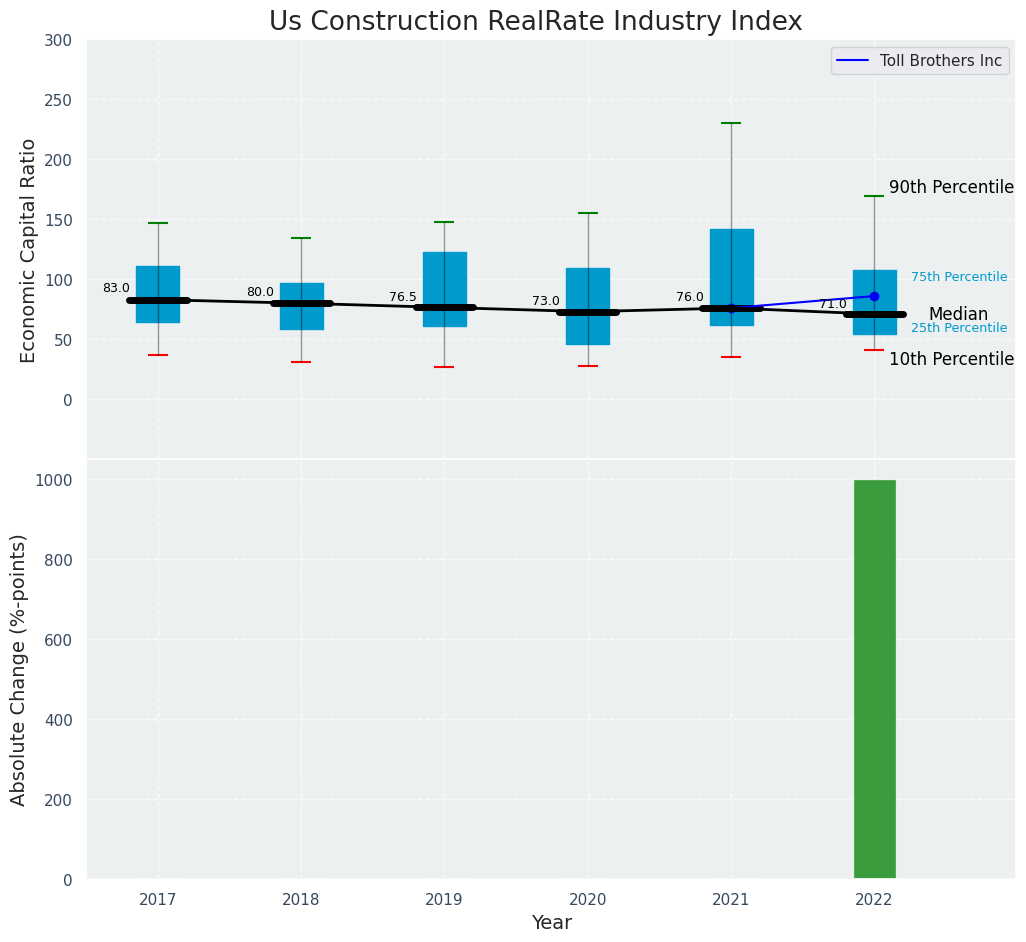Screen dimensions: 1026x942
Task: Click the Economic Capital Ratio axis label
Action: [29, 250]
